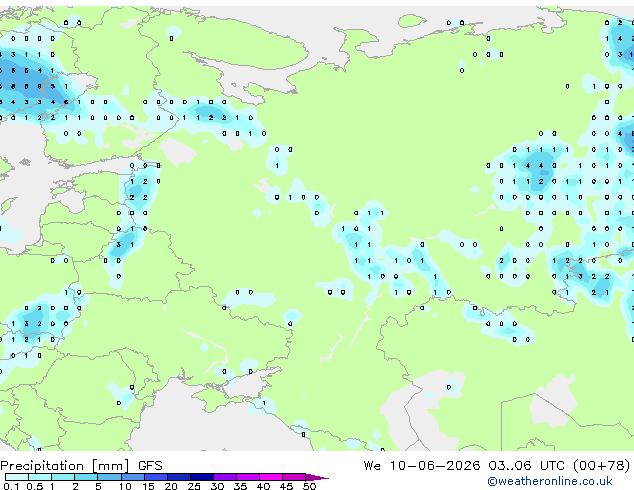Click the 15–20 mm royal blue swatch
The image size is (634, 490).
coord(155,477)
